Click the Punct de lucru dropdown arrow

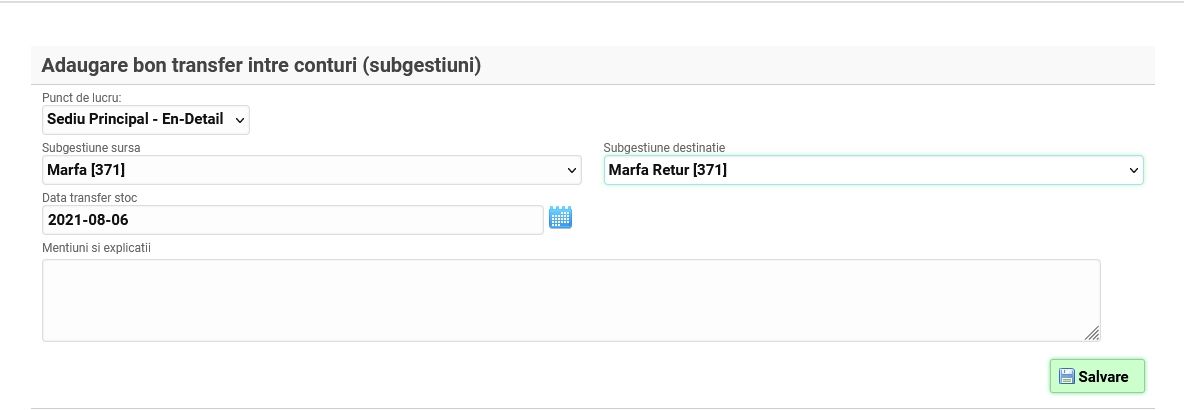click(x=239, y=120)
